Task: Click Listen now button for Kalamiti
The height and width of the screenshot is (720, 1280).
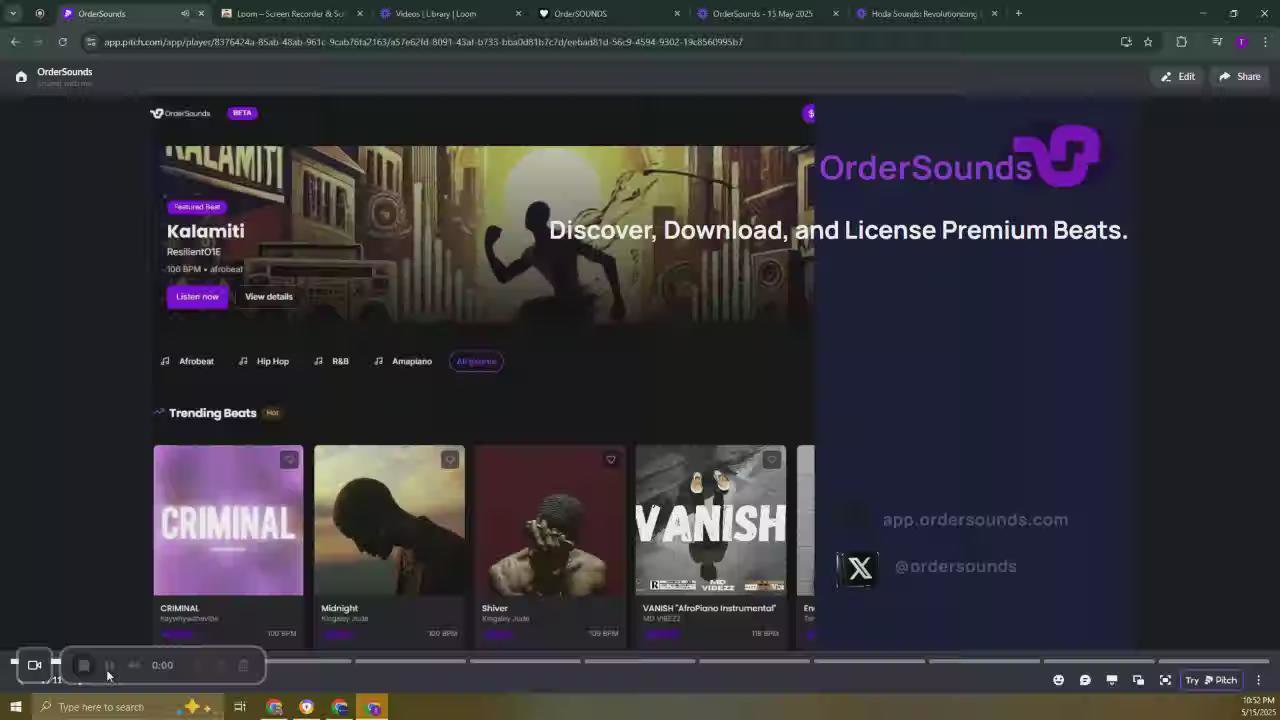Action: click(197, 297)
